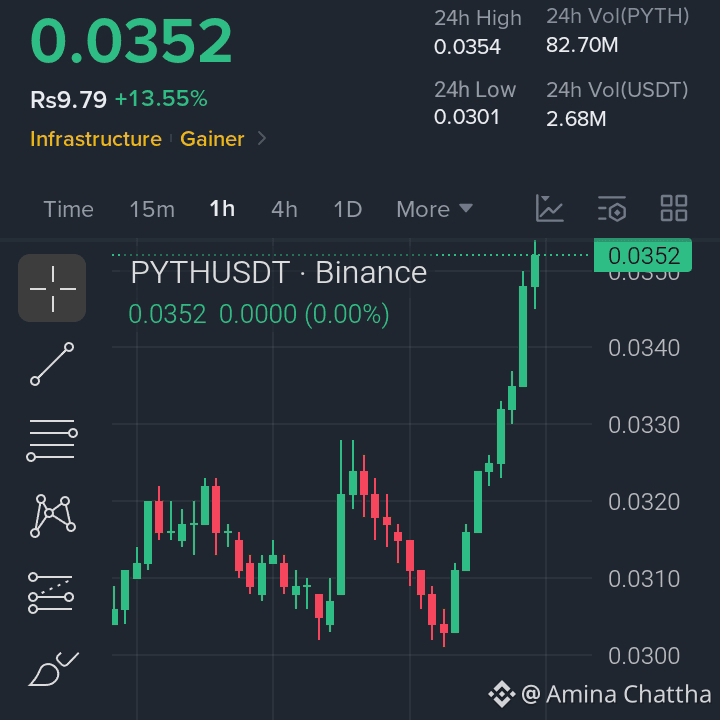
Task: Click the 24h Vol(PYTH) value 82.70M
Action: pyautogui.click(x=582, y=45)
